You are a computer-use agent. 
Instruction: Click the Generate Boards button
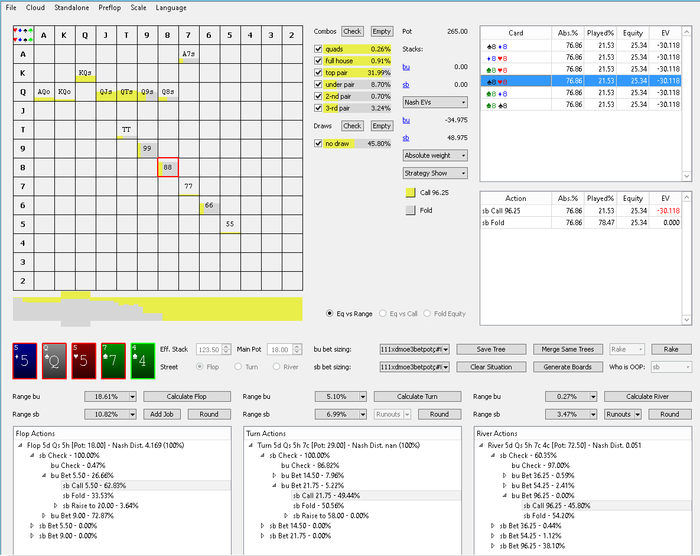coord(567,367)
